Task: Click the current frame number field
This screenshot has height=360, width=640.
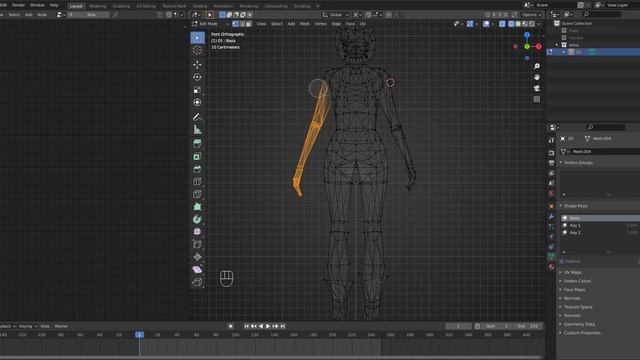Action: pos(458,326)
